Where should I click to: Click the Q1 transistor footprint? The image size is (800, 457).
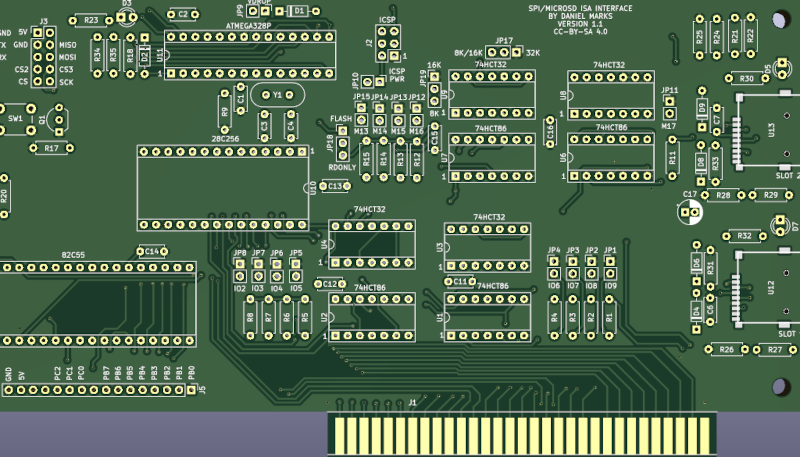[x=56, y=119]
